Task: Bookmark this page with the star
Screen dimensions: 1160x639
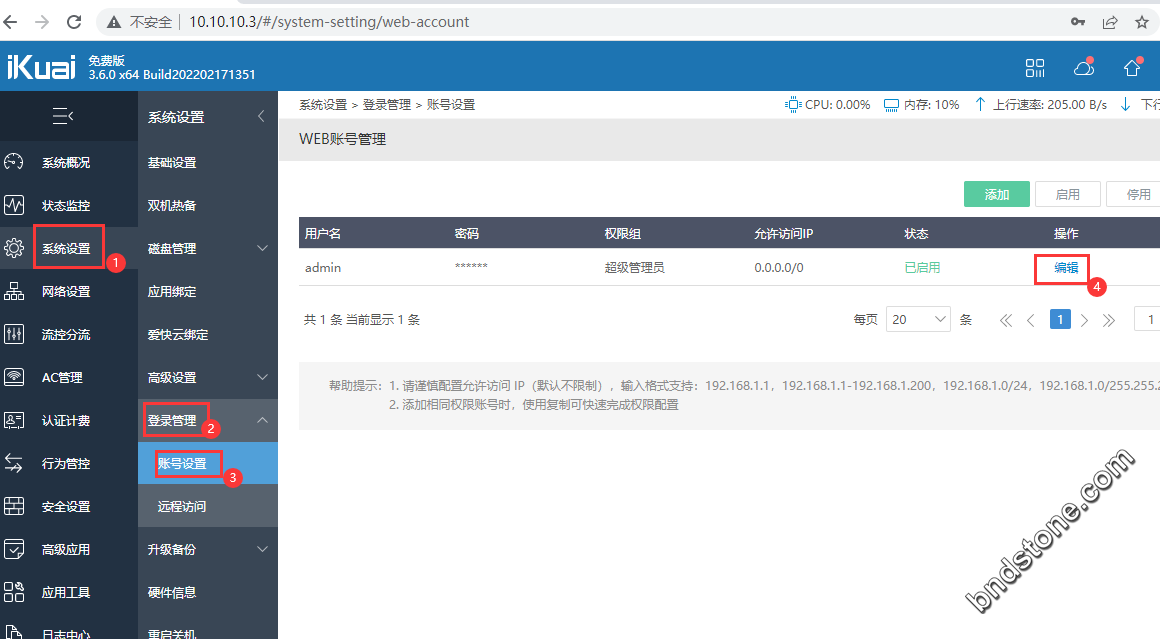Action: pos(1142,22)
